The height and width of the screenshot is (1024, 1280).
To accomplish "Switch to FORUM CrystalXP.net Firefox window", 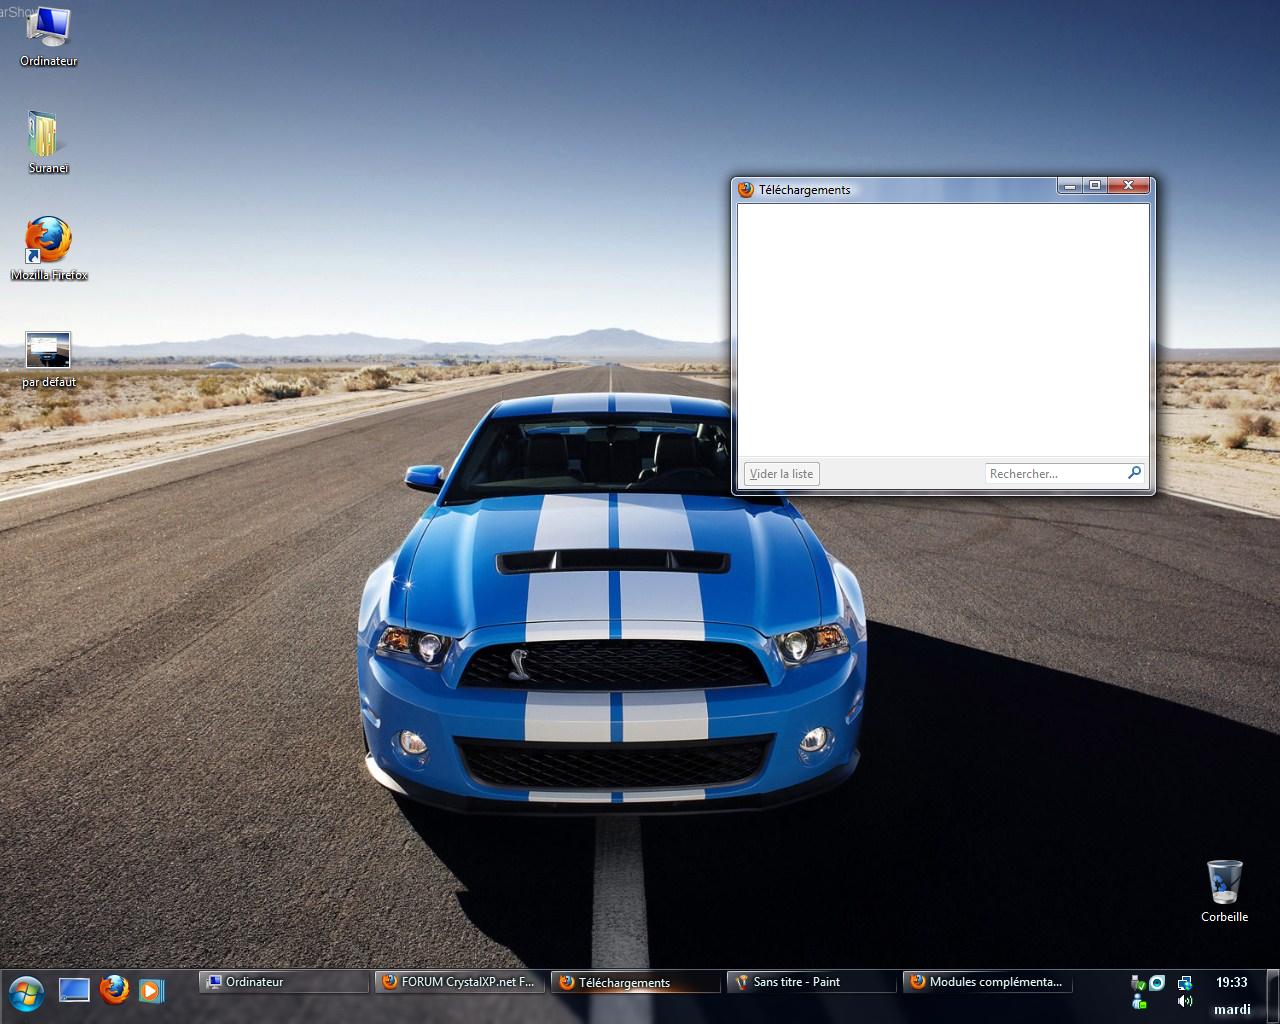I will [x=461, y=982].
